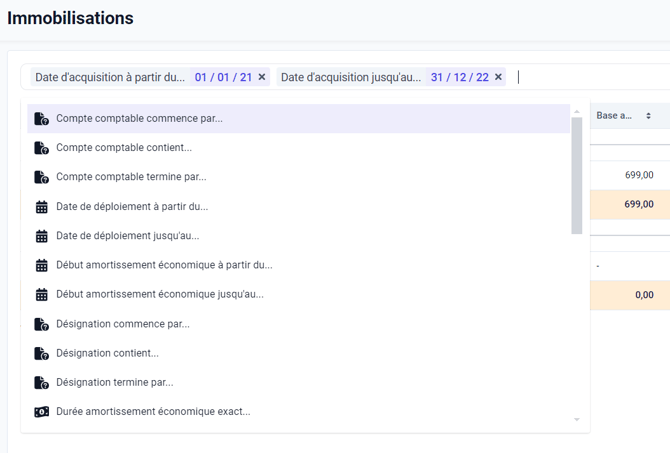Click calendar icon beside Début amortissement économique jusqu'au
This screenshot has height=453, width=670.
(x=41, y=295)
